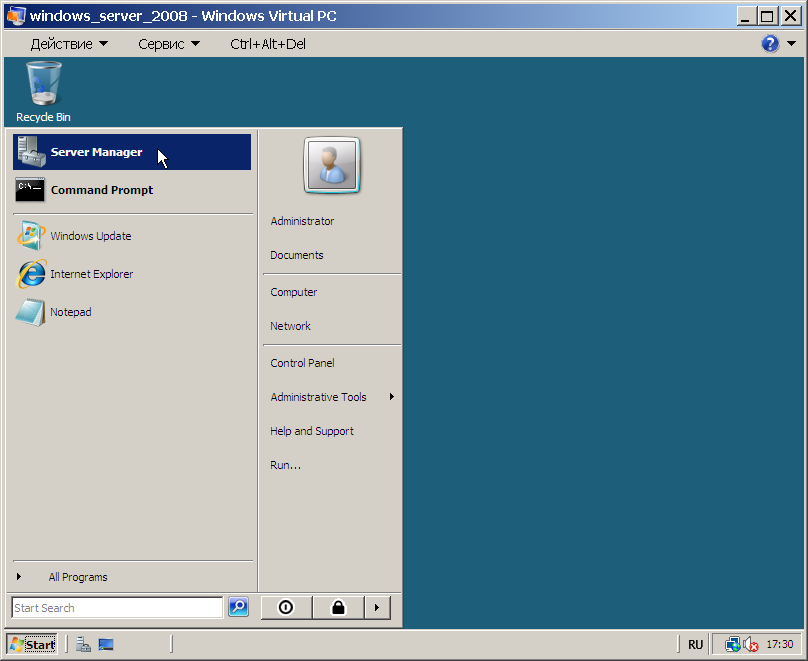
Task: Expand the Administrative Tools submenu
Action: (x=332, y=397)
